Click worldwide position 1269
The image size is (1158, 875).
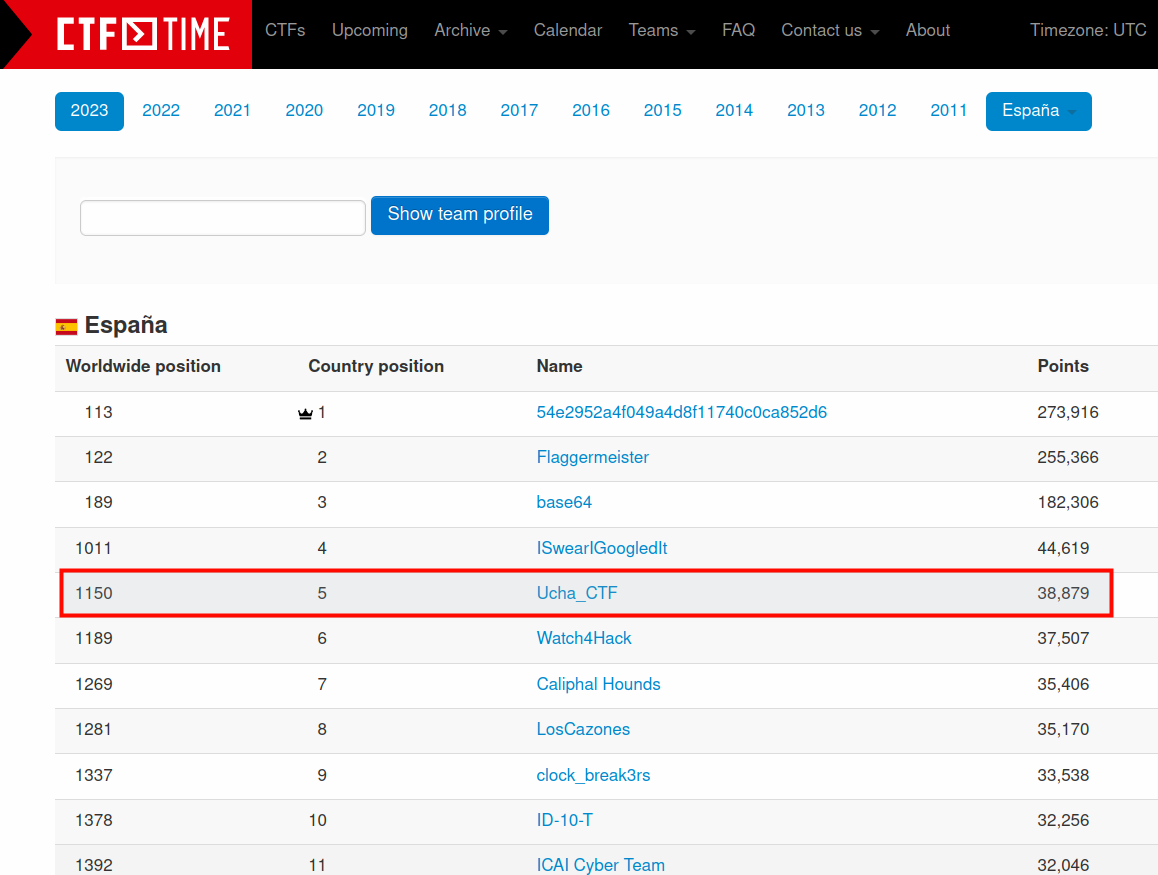(x=94, y=684)
